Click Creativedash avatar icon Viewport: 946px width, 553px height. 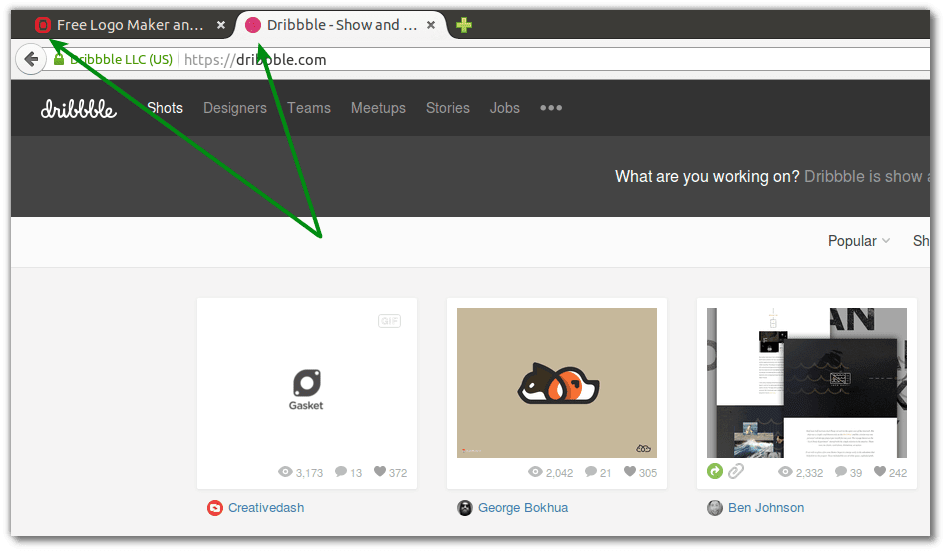point(215,508)
